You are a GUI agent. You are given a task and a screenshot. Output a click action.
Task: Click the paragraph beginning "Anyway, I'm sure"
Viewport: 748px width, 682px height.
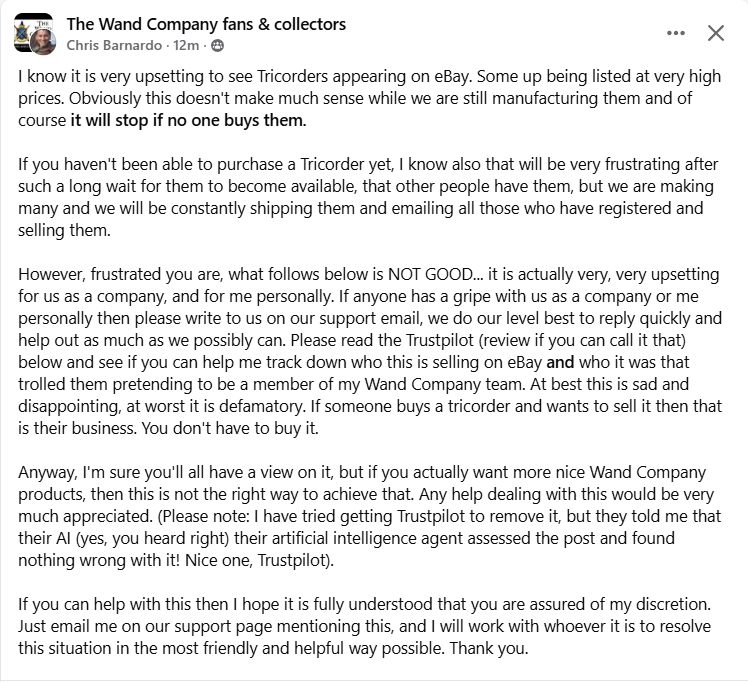[x=369, y=516]
